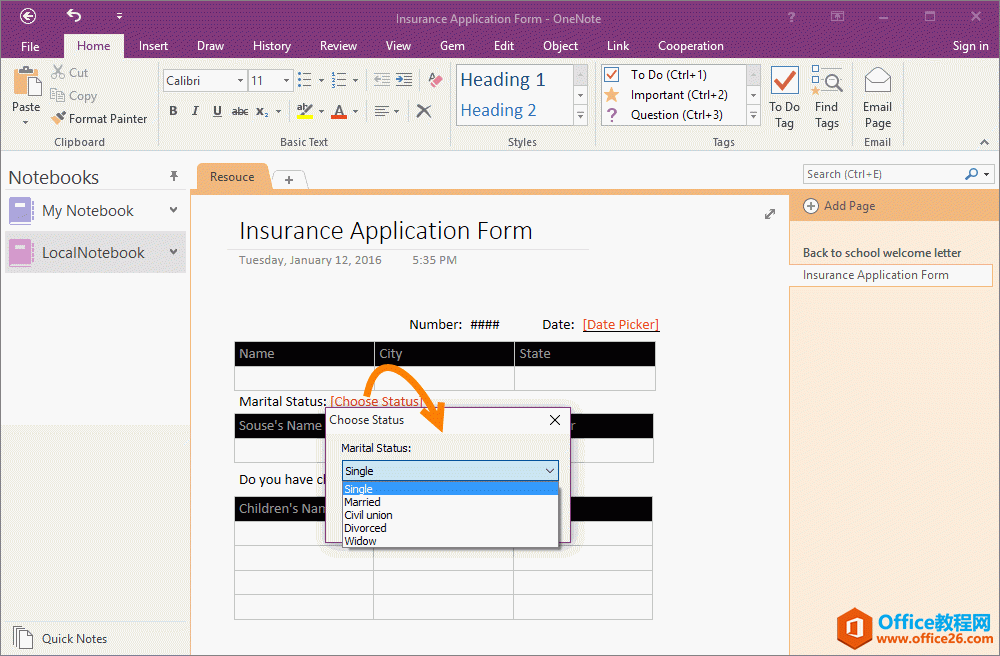The image size is (1000, 656).
Task: Click the To Do Tag icon
Action: 784,98
